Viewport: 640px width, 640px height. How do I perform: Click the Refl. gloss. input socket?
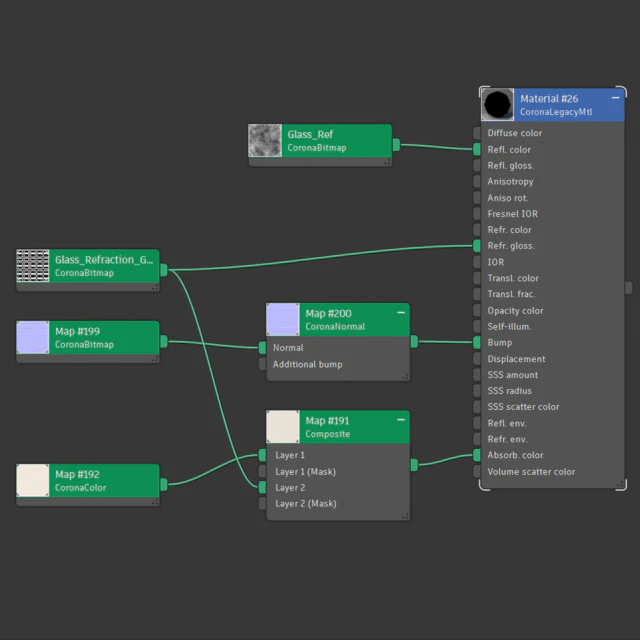coord(477,165)
